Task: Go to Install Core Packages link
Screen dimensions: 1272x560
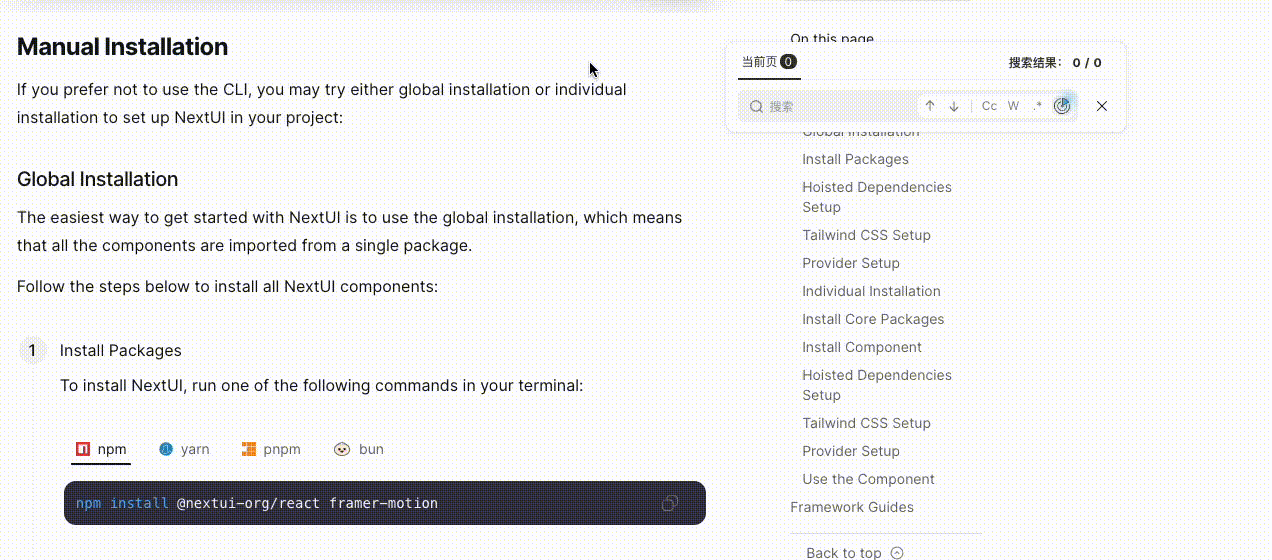Action: [873, 319]
